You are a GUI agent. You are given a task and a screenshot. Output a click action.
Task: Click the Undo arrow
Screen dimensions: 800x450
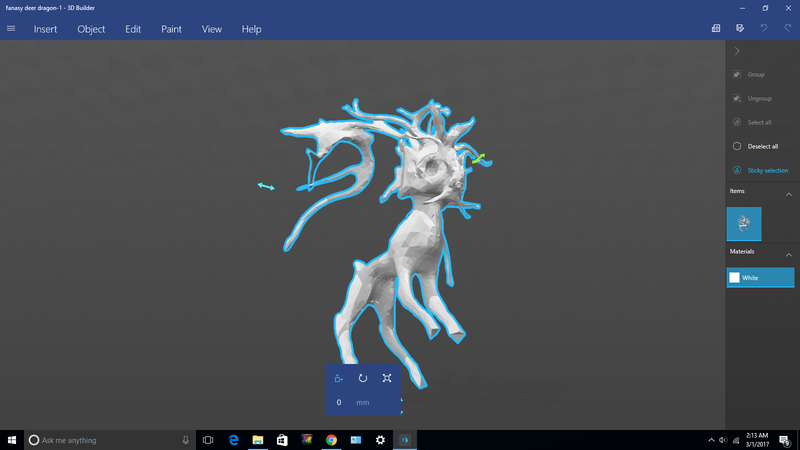(764, 29)
